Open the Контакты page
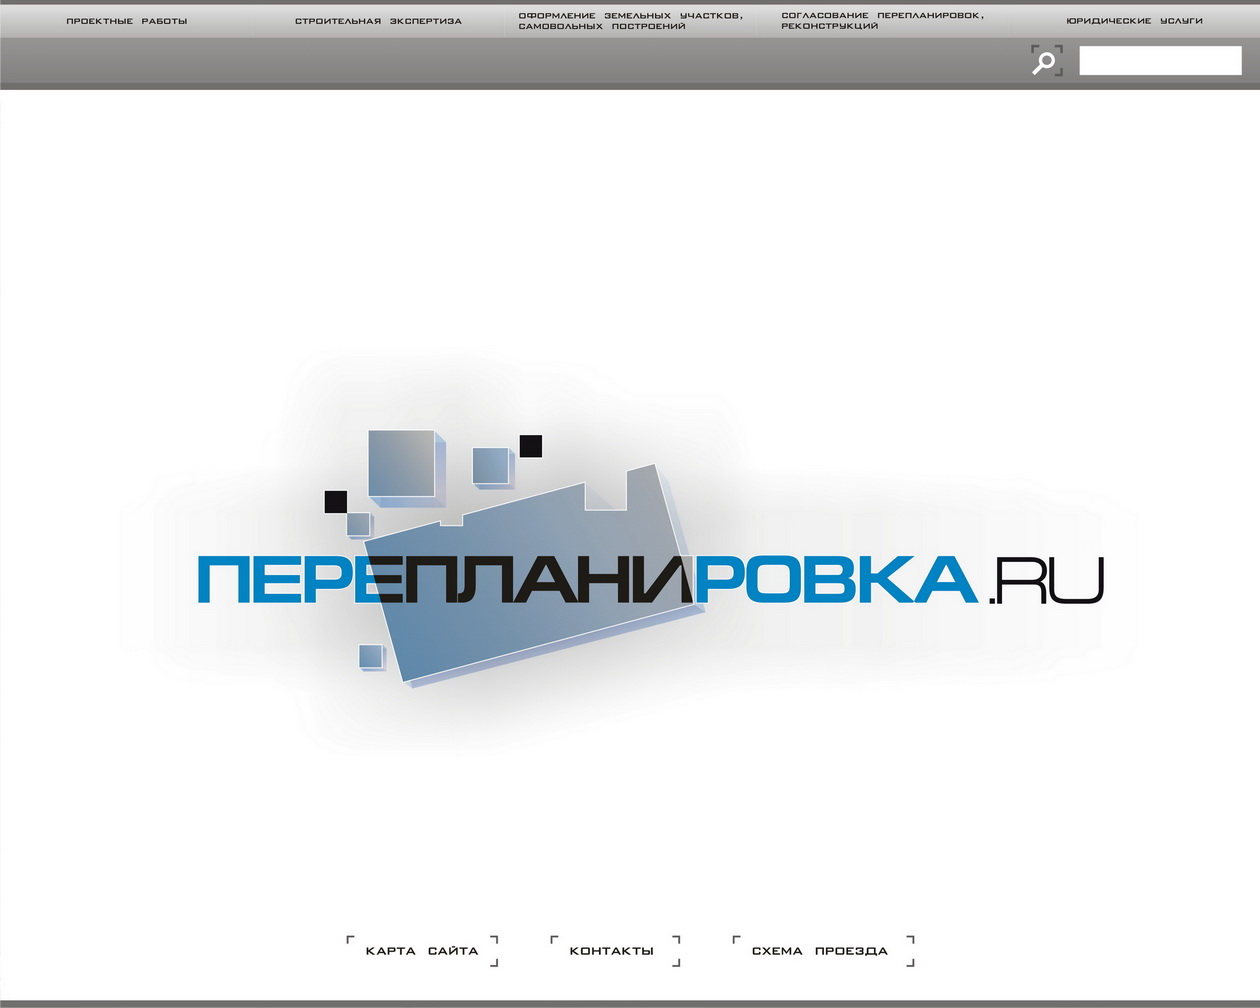Viewport: 1260px width, 1008px height. [x=612, y=951]
